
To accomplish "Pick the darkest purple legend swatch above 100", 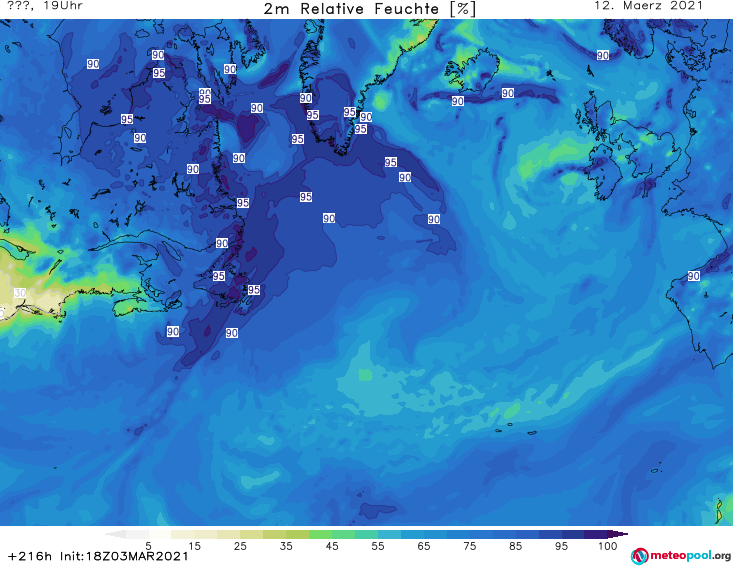I will coord(596,534).
